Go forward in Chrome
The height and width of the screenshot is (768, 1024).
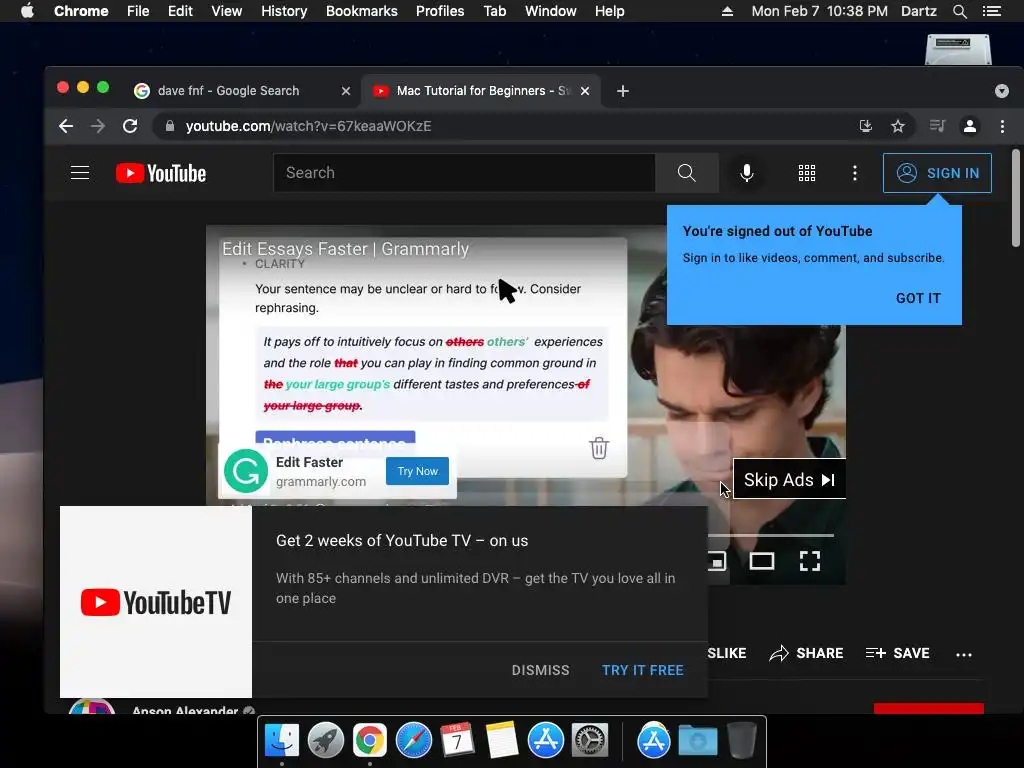point(98,126)
